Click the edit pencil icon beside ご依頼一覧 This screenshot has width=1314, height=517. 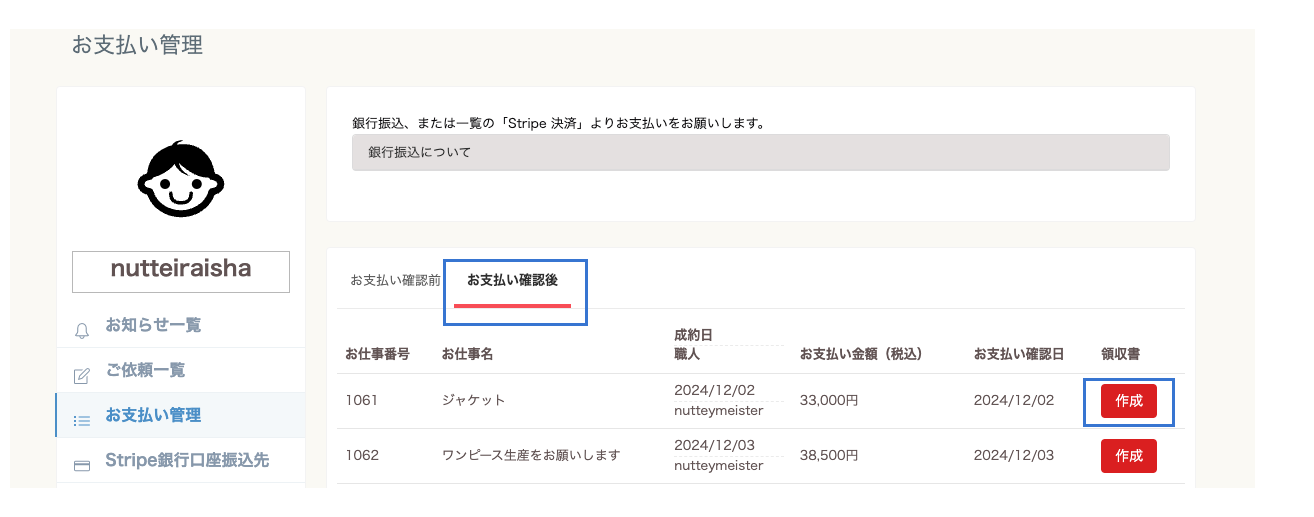82,376
